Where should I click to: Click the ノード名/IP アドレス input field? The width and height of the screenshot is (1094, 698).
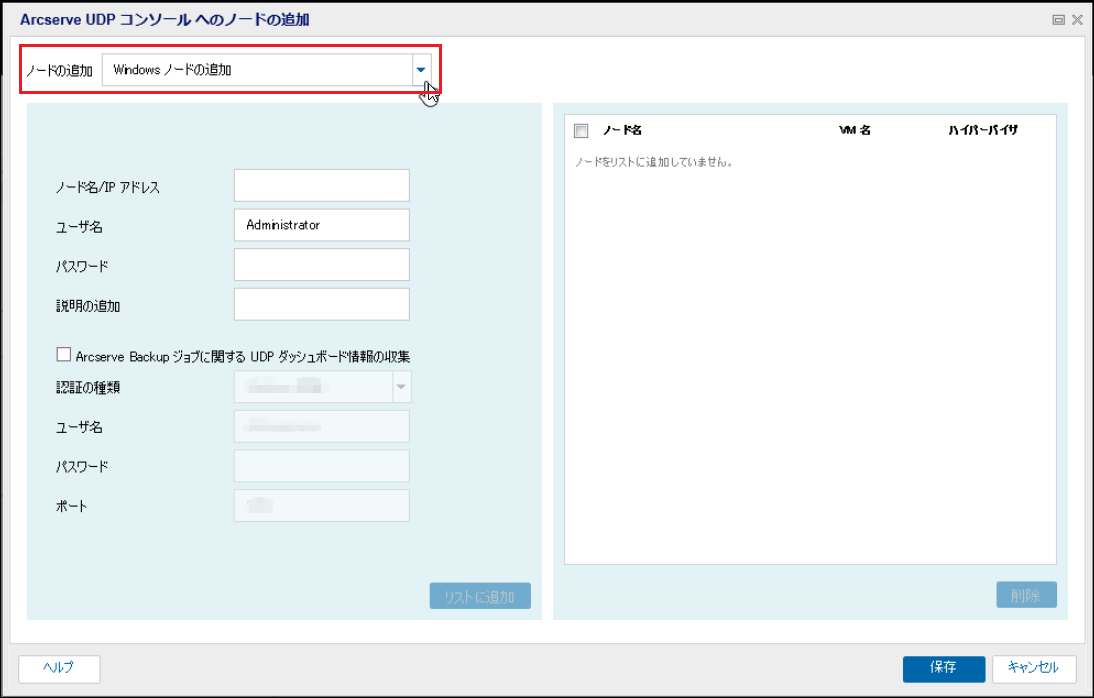(322, 186)
